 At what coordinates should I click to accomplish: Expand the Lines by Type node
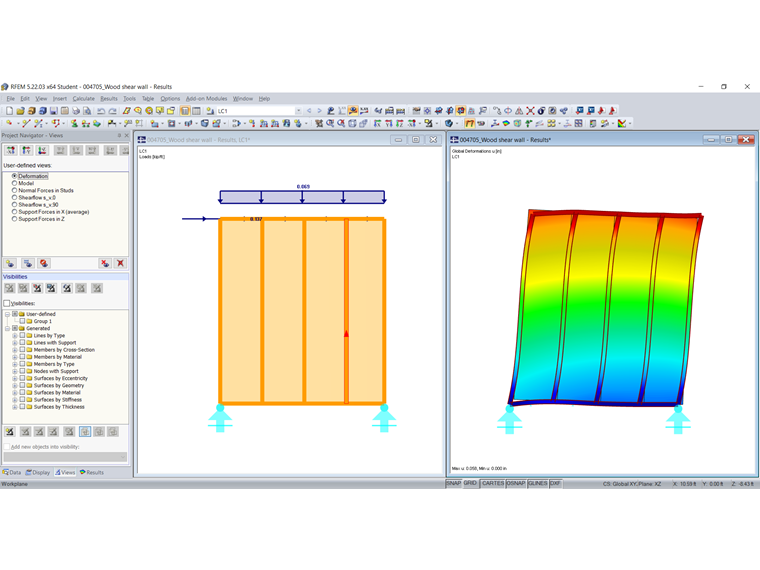(x=15, y=335)
